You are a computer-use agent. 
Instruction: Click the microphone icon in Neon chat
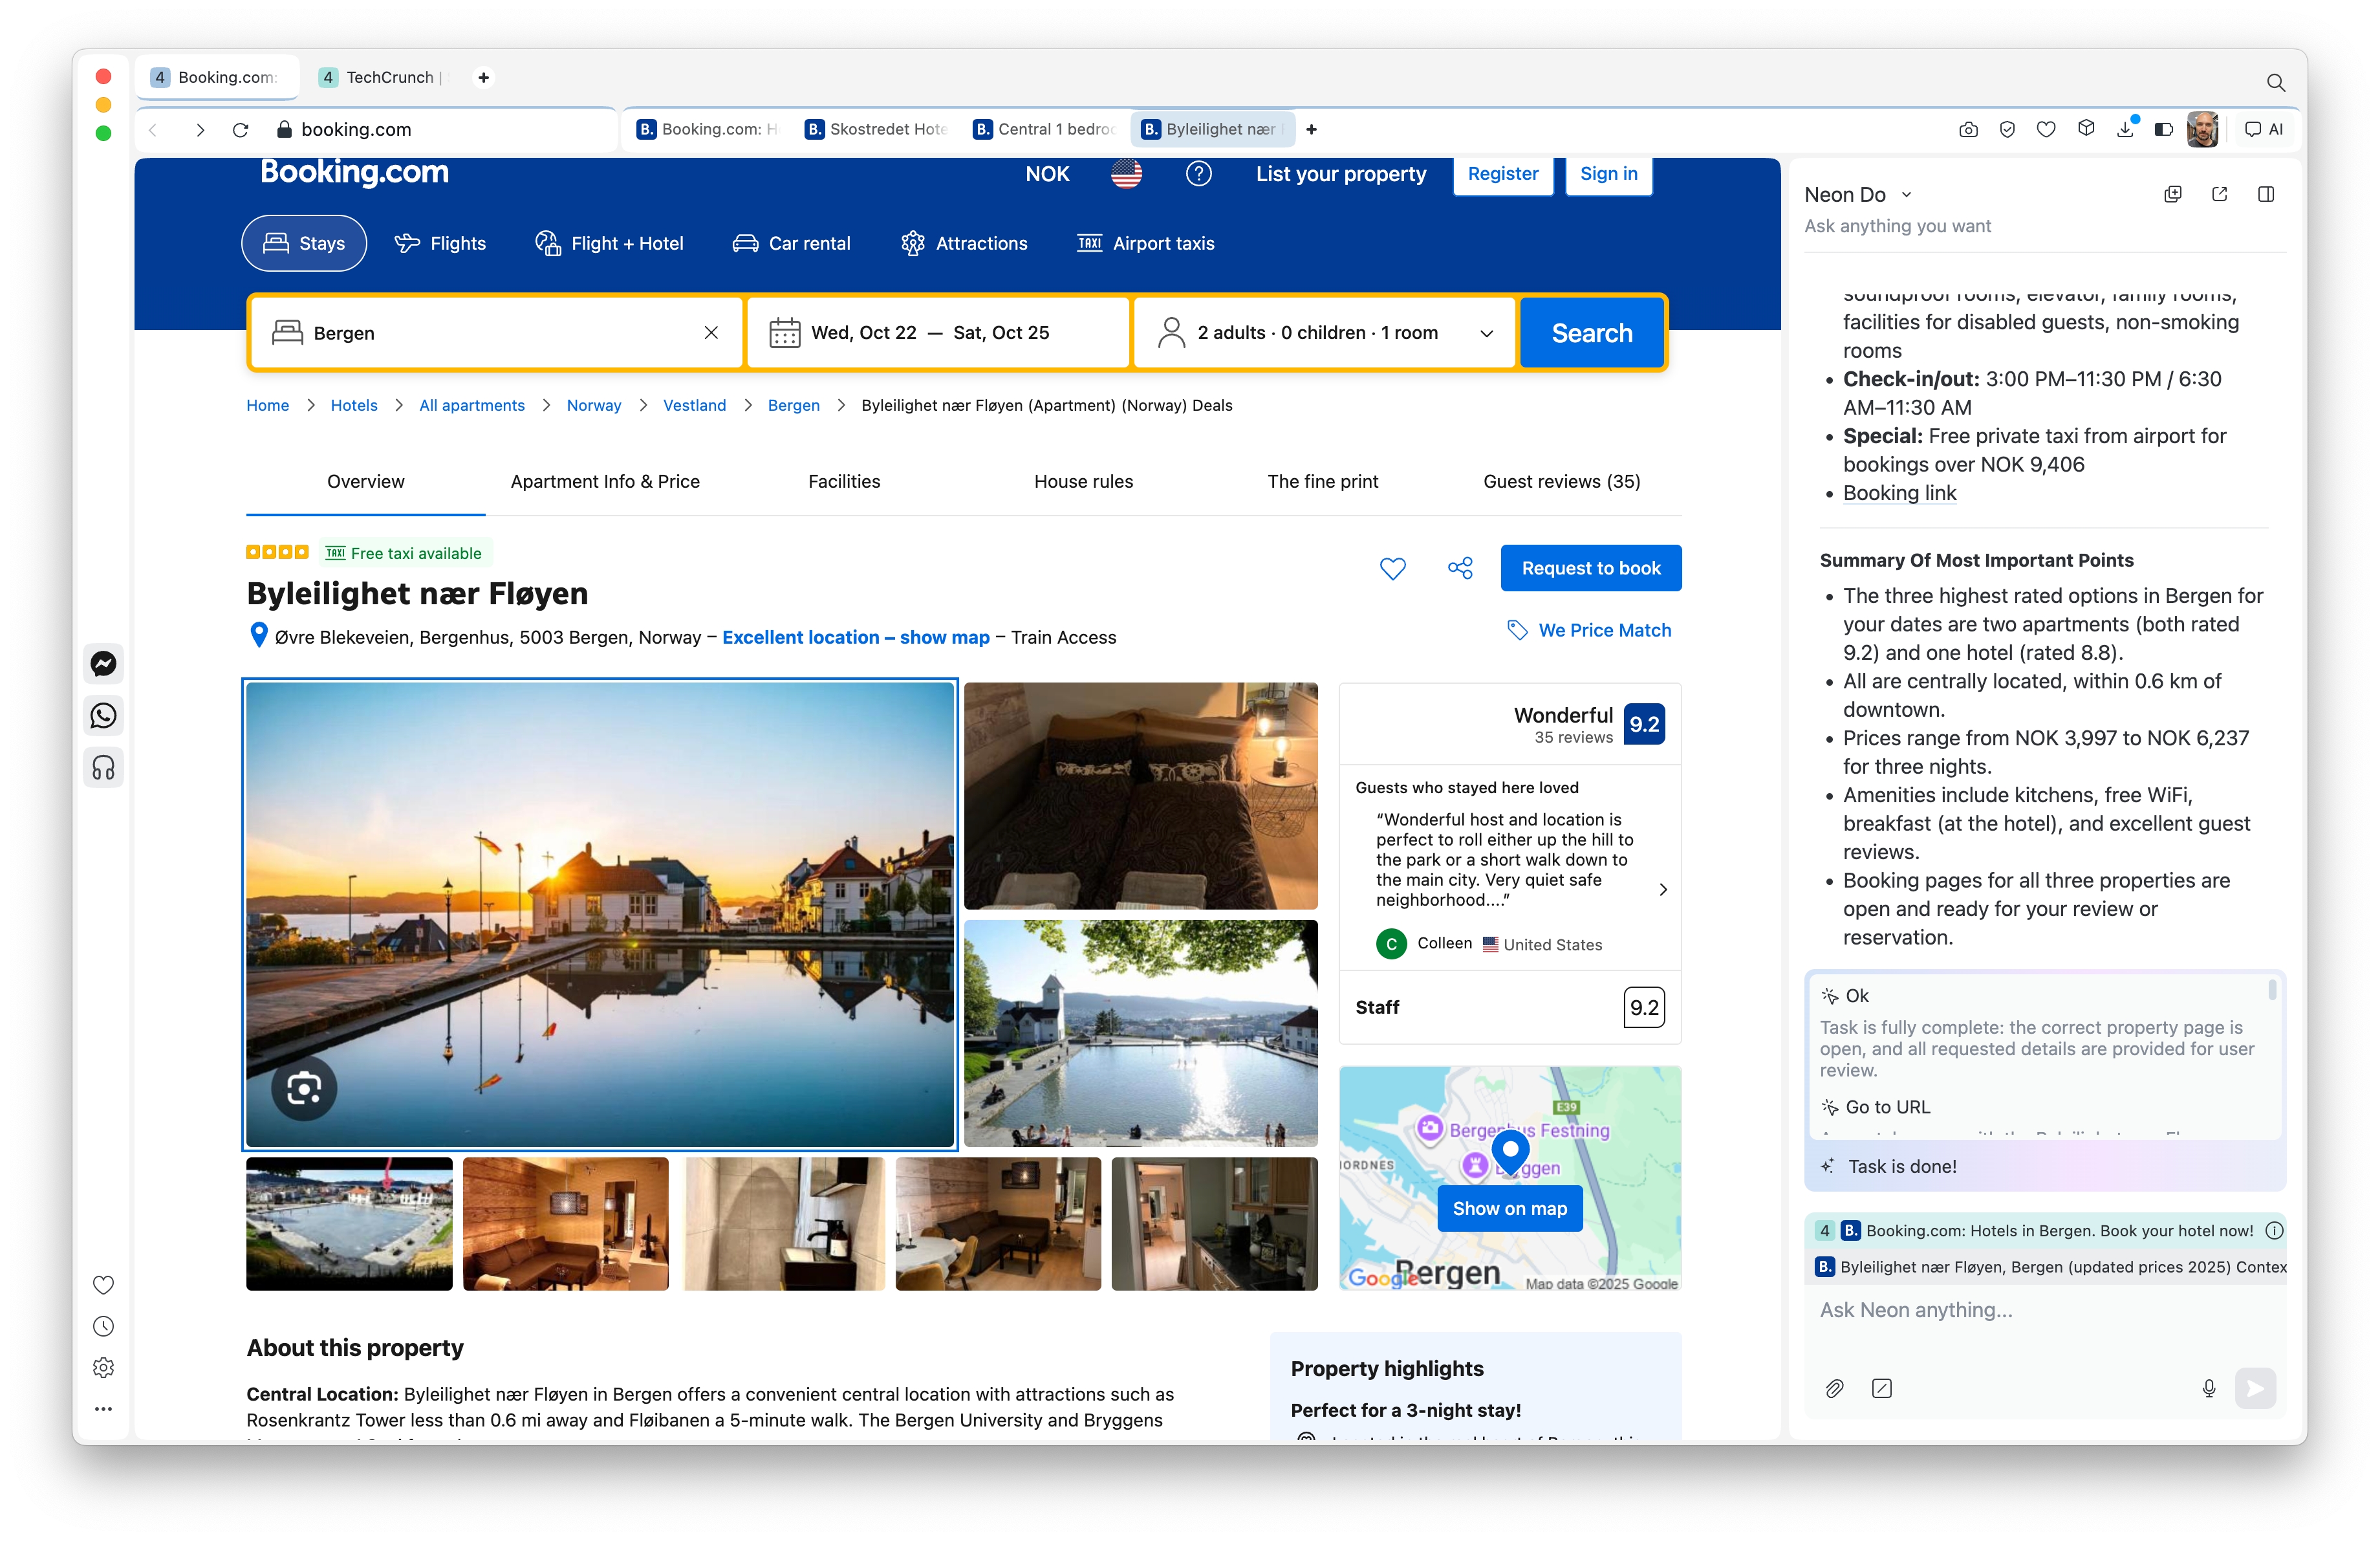[2208, 1388]
